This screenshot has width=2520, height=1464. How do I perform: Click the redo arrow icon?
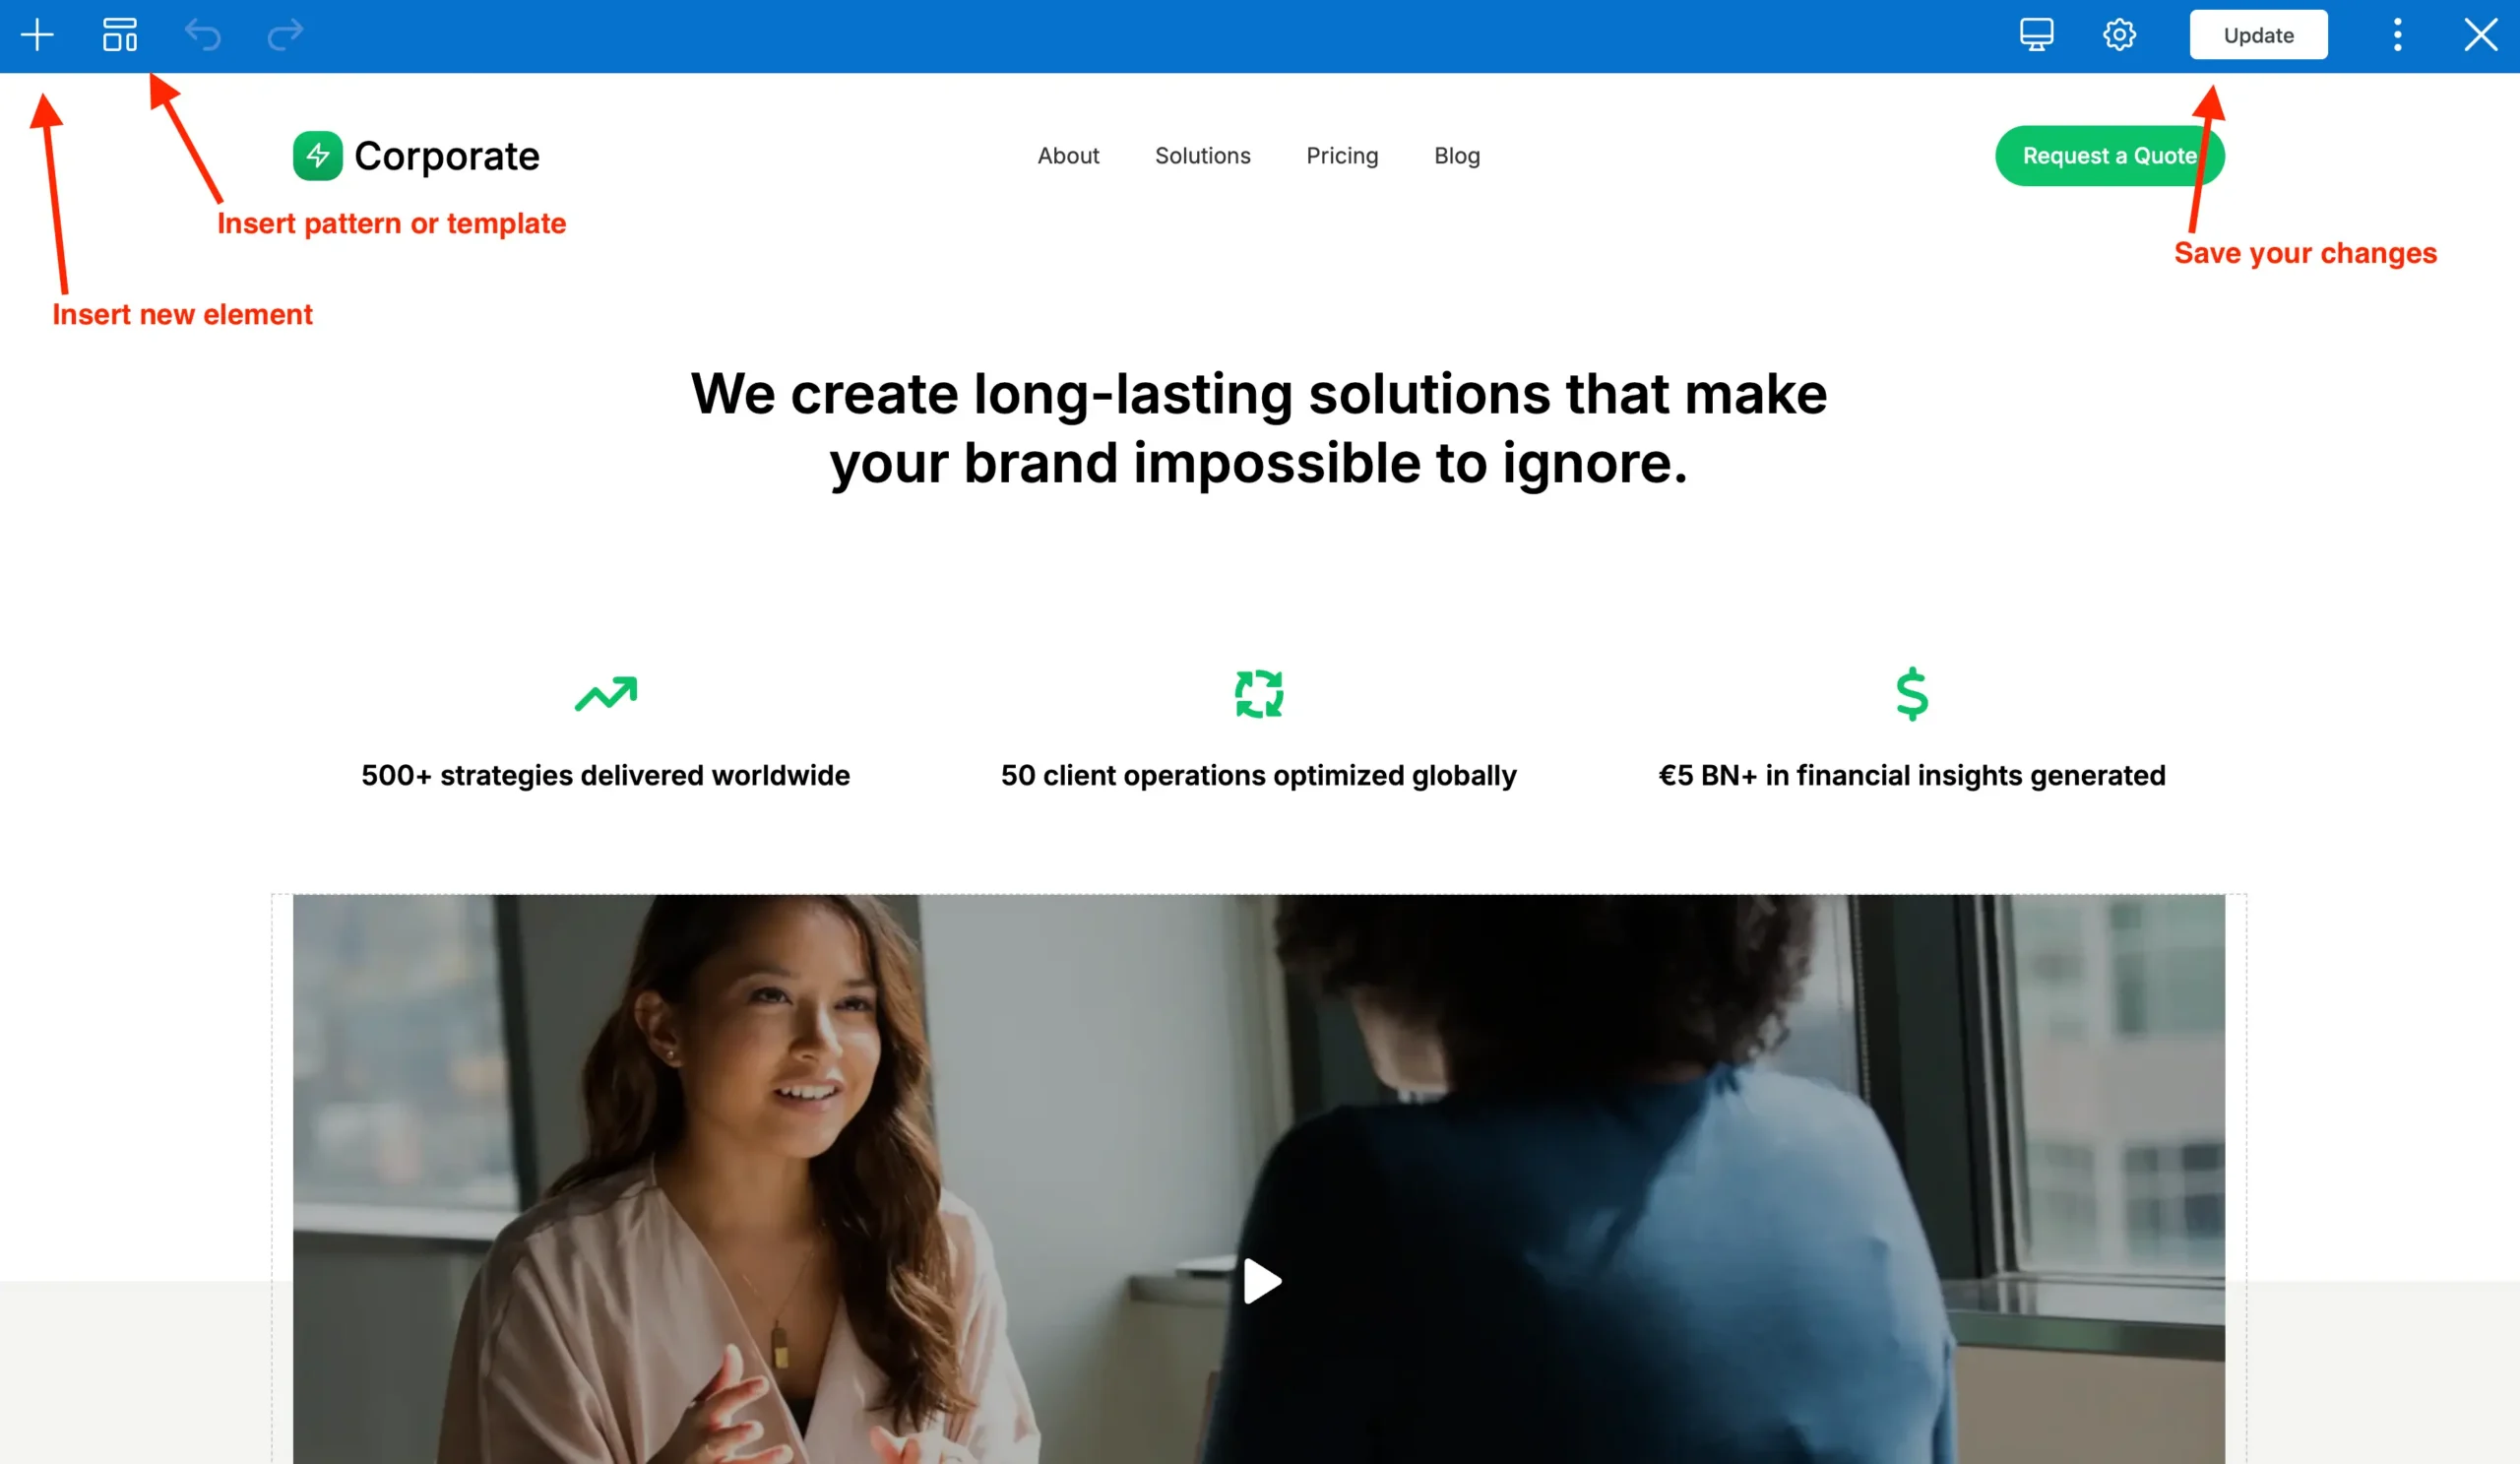point(285,35)
